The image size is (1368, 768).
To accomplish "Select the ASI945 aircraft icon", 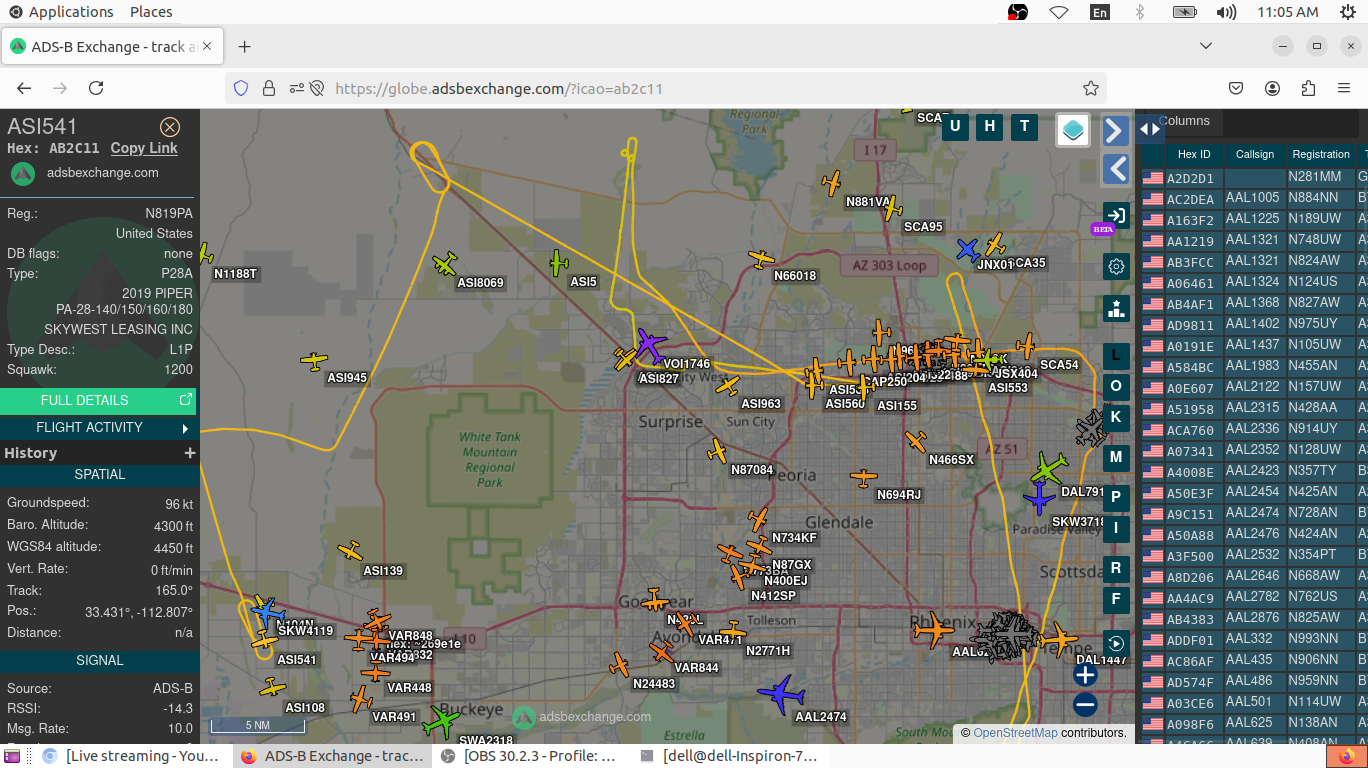I will click(314, 361).
